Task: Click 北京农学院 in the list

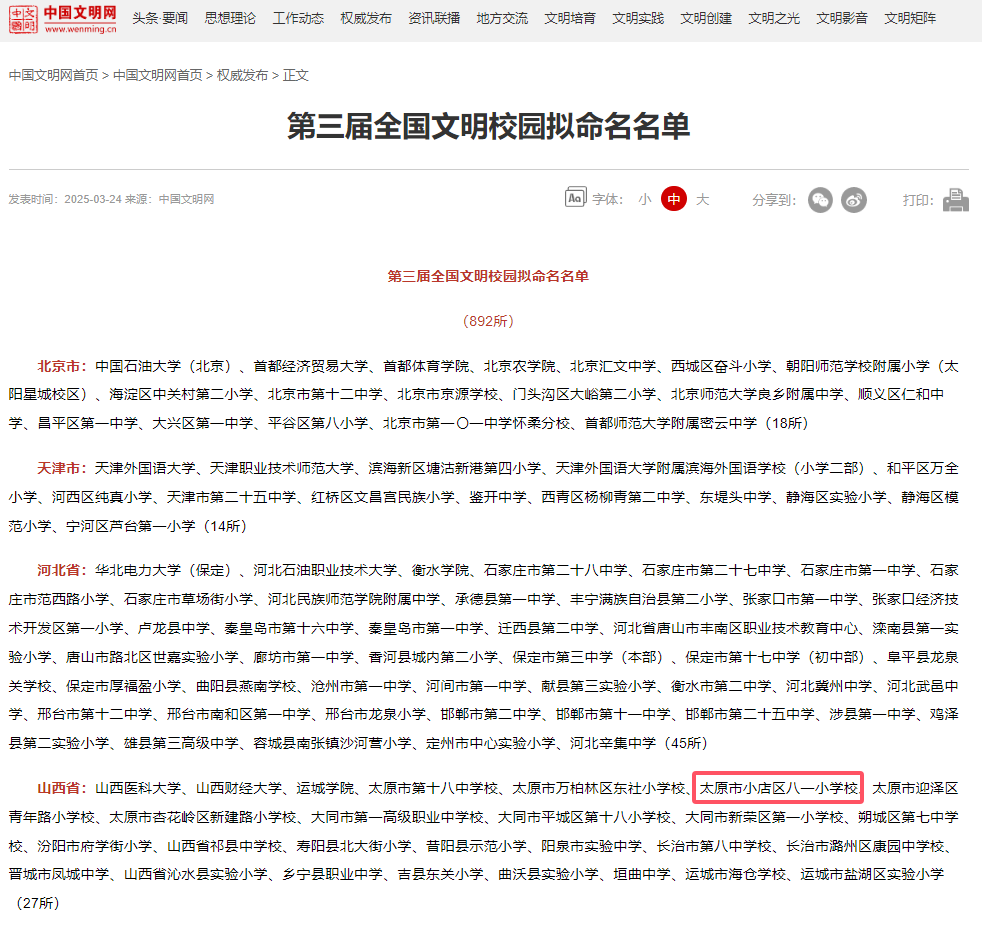Action: (x=520, y=366)
